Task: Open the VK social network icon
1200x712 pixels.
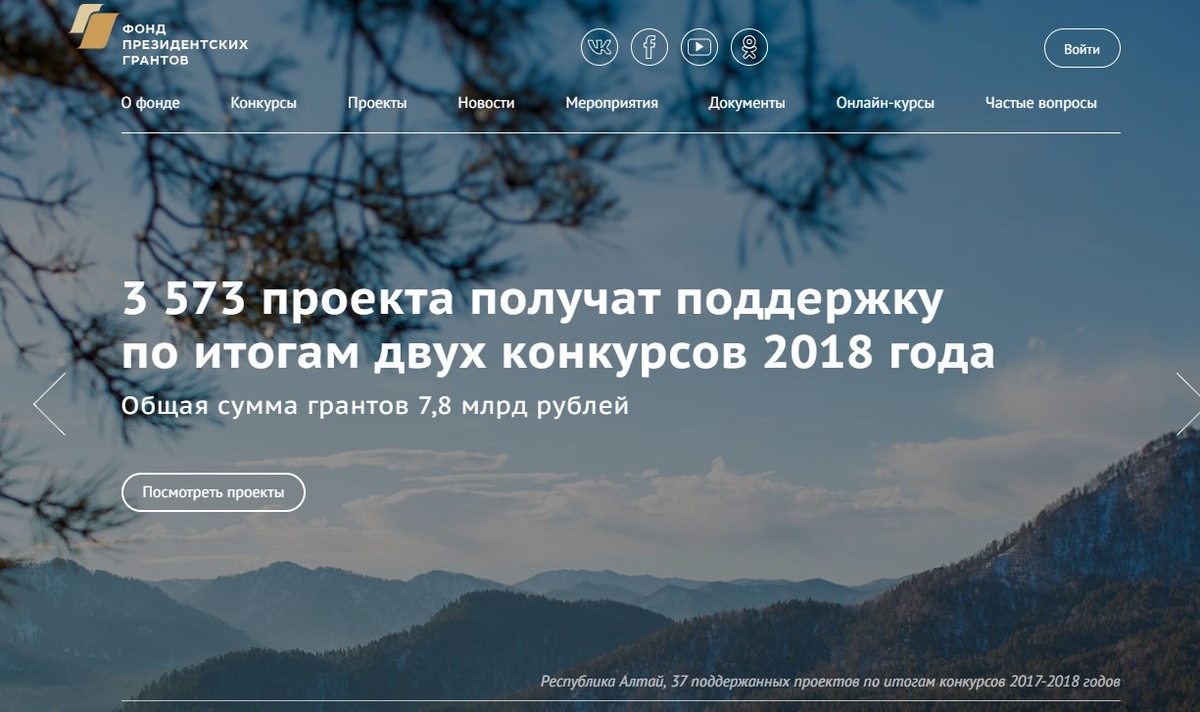Action: 599,47
